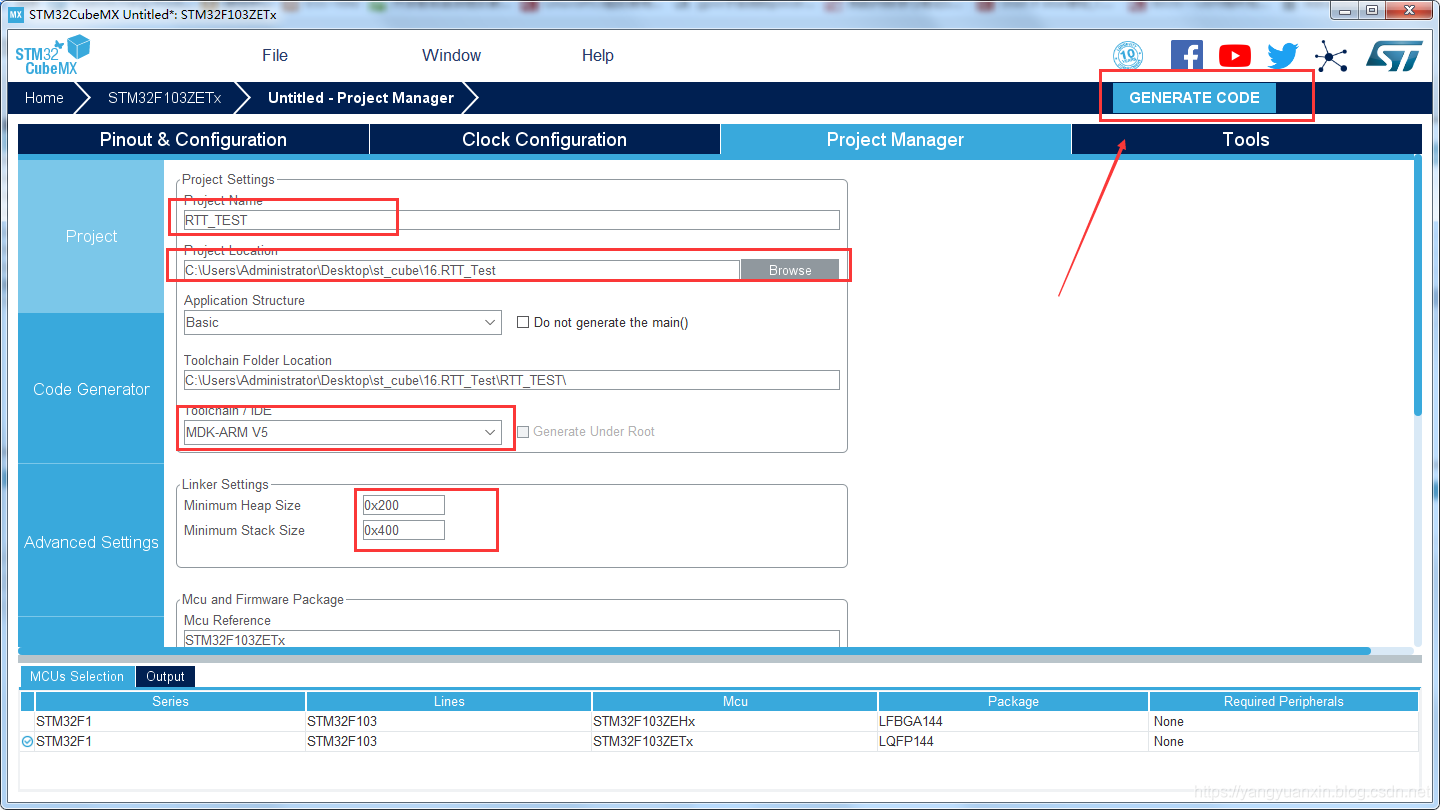Sort by Required Peripherals column header

[x=1284, y=701]
